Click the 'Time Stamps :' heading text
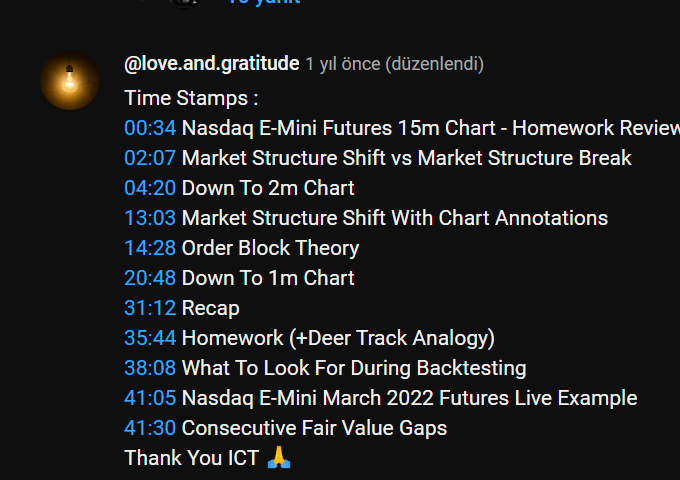The image size is (680, 480). click(191, 98)
